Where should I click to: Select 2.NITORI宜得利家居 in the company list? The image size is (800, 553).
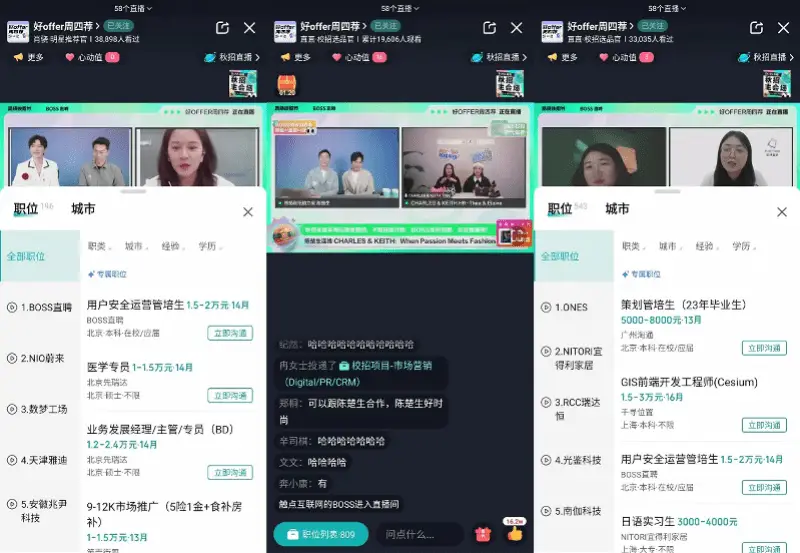[574, 358]
